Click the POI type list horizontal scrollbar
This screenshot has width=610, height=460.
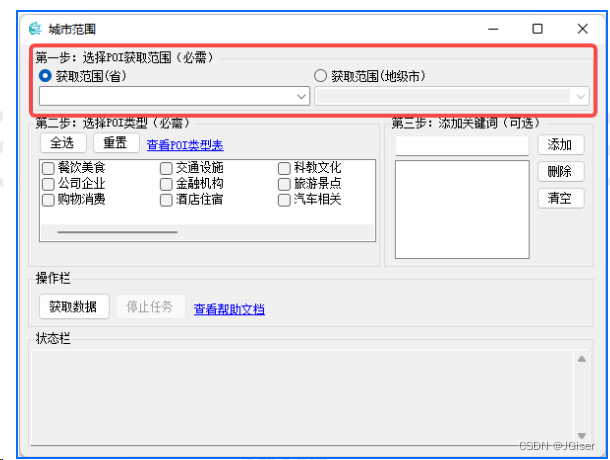(x=117, y=232)
